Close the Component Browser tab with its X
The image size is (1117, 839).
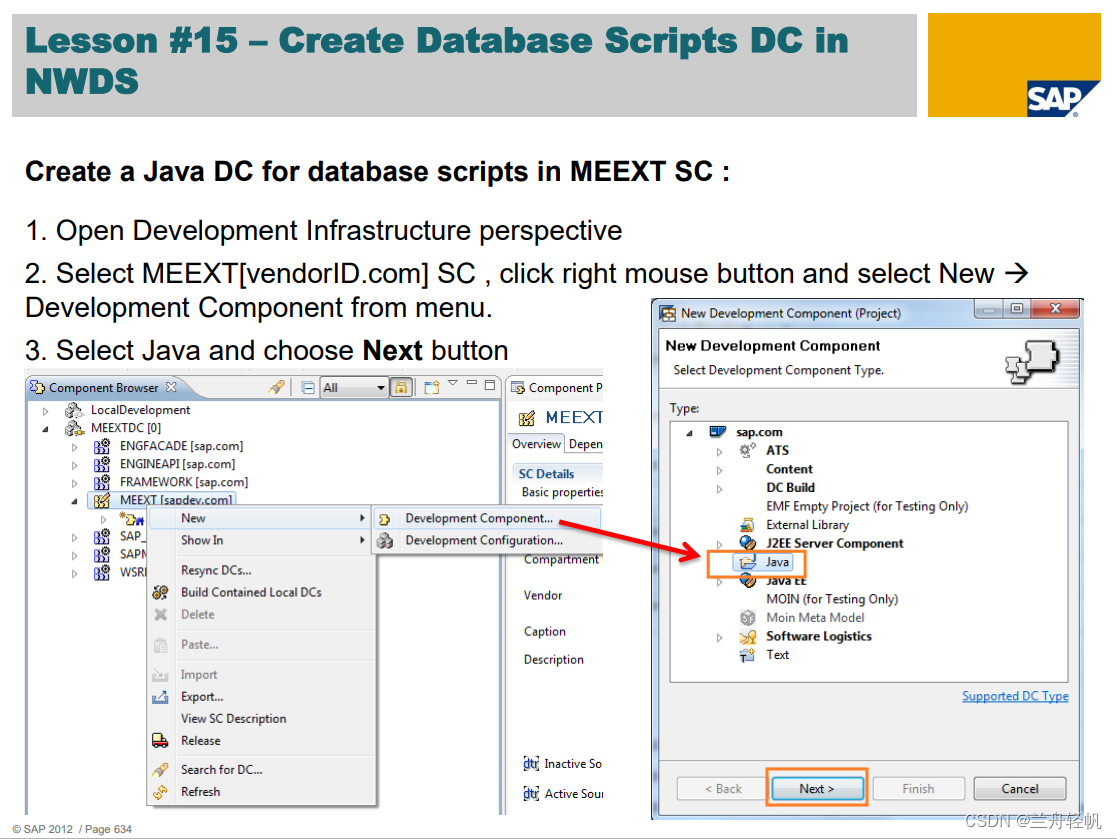click(171, 387)
